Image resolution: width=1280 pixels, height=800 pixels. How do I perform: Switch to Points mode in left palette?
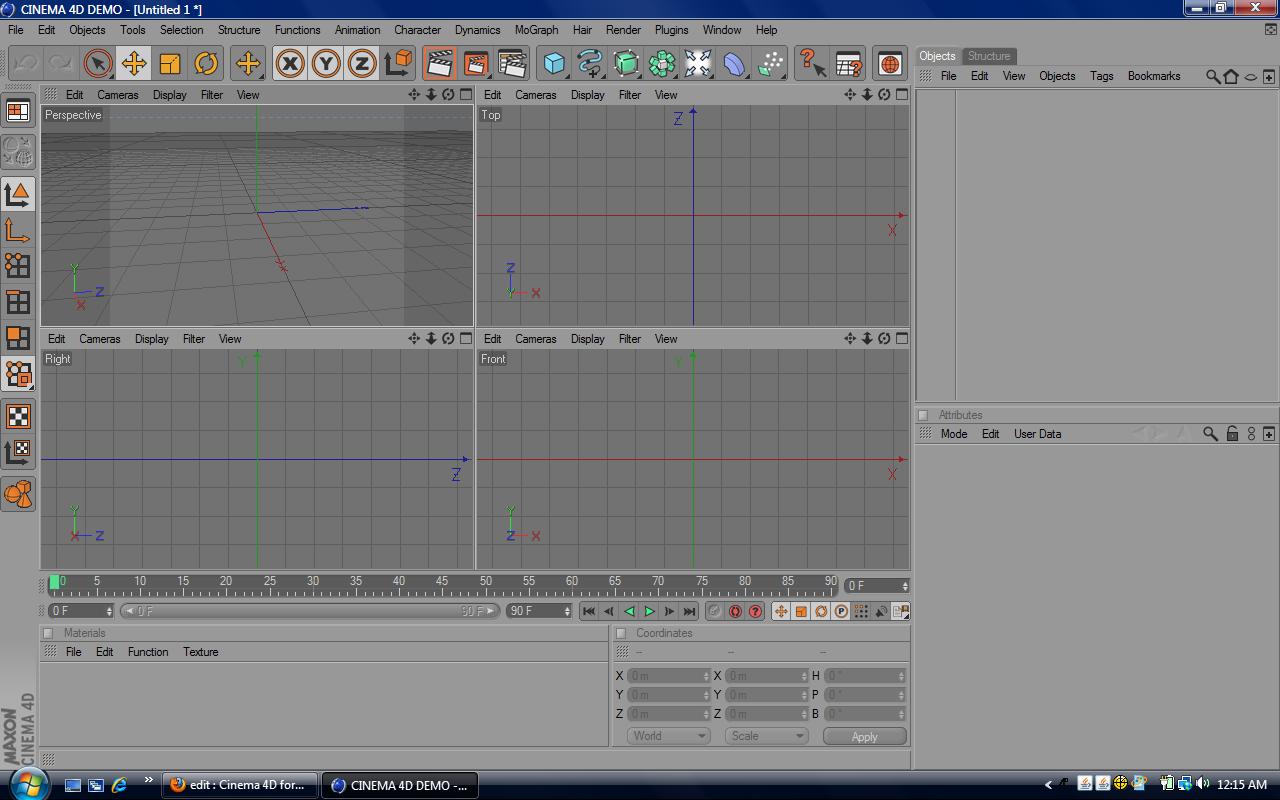tap(18, 265)
